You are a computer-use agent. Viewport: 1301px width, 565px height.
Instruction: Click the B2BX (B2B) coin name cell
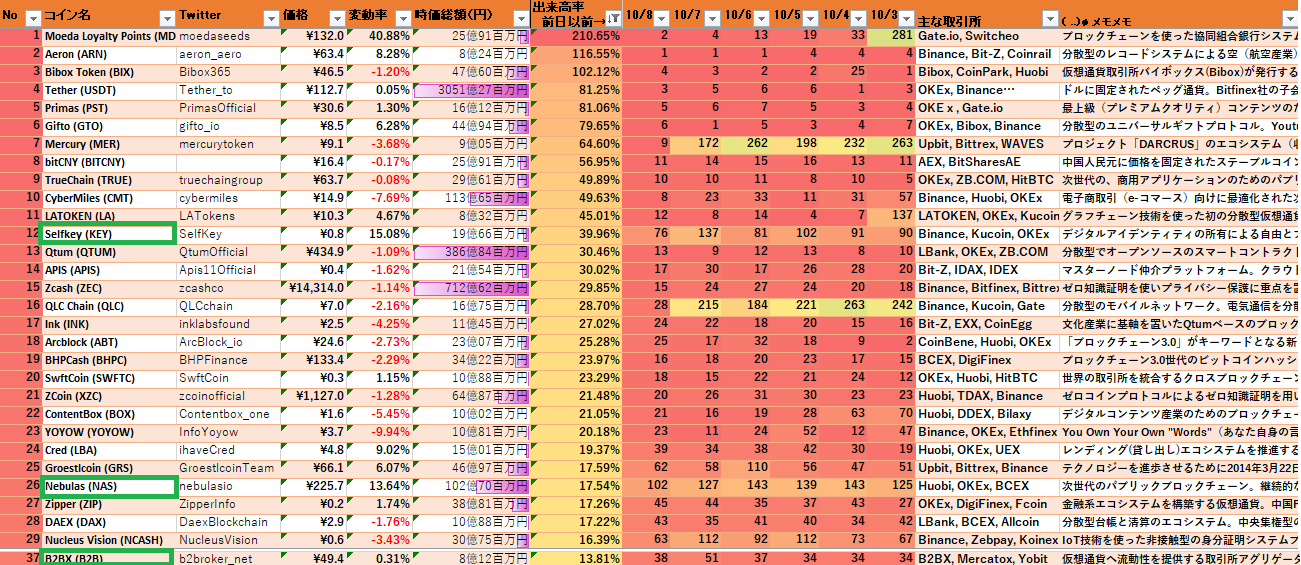(107, 558)
